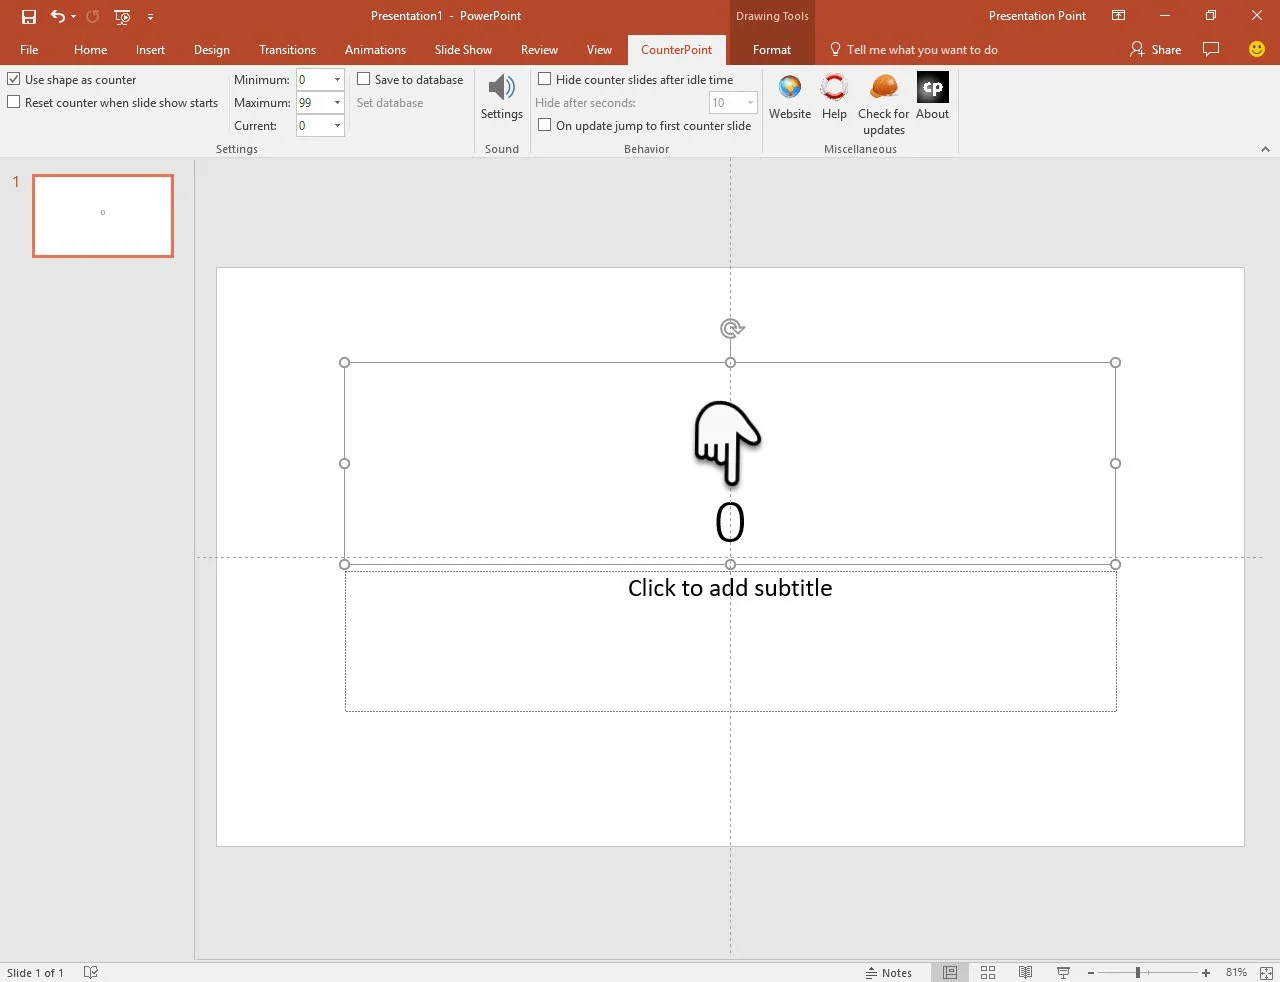Expand the Current value dropdown
Viewport: 1280px width, 982px height.
tap(337, 126)
